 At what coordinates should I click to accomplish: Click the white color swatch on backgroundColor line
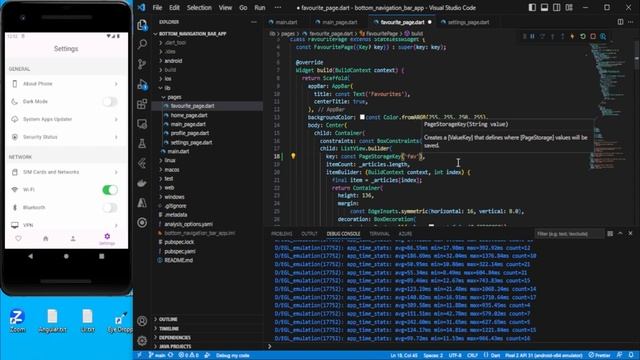[362, 117]
